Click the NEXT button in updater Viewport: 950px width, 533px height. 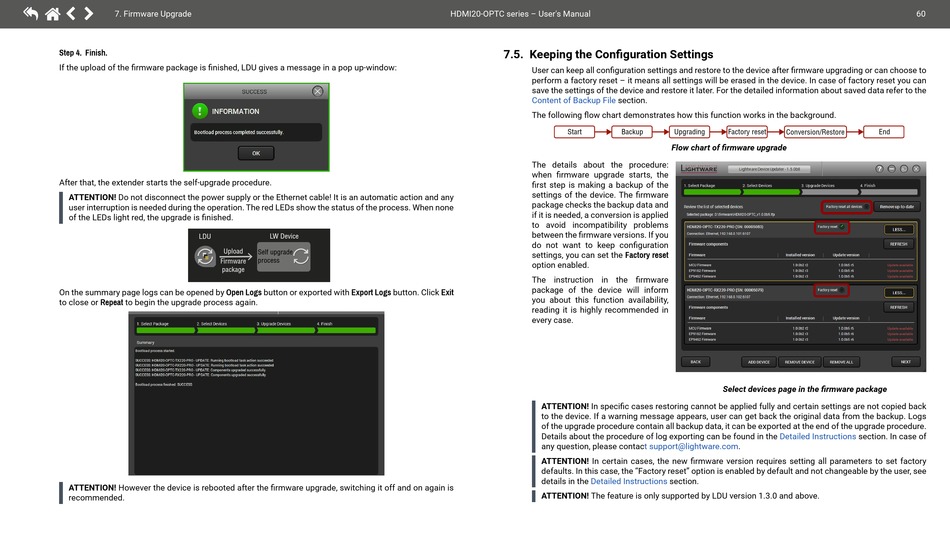tap(906, 362)
